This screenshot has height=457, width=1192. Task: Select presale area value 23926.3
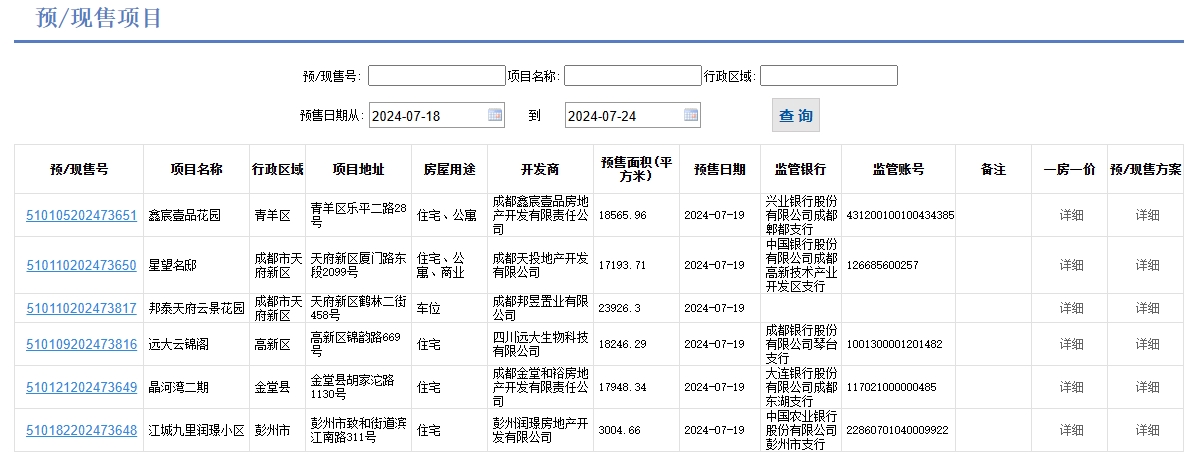[620, 309]
